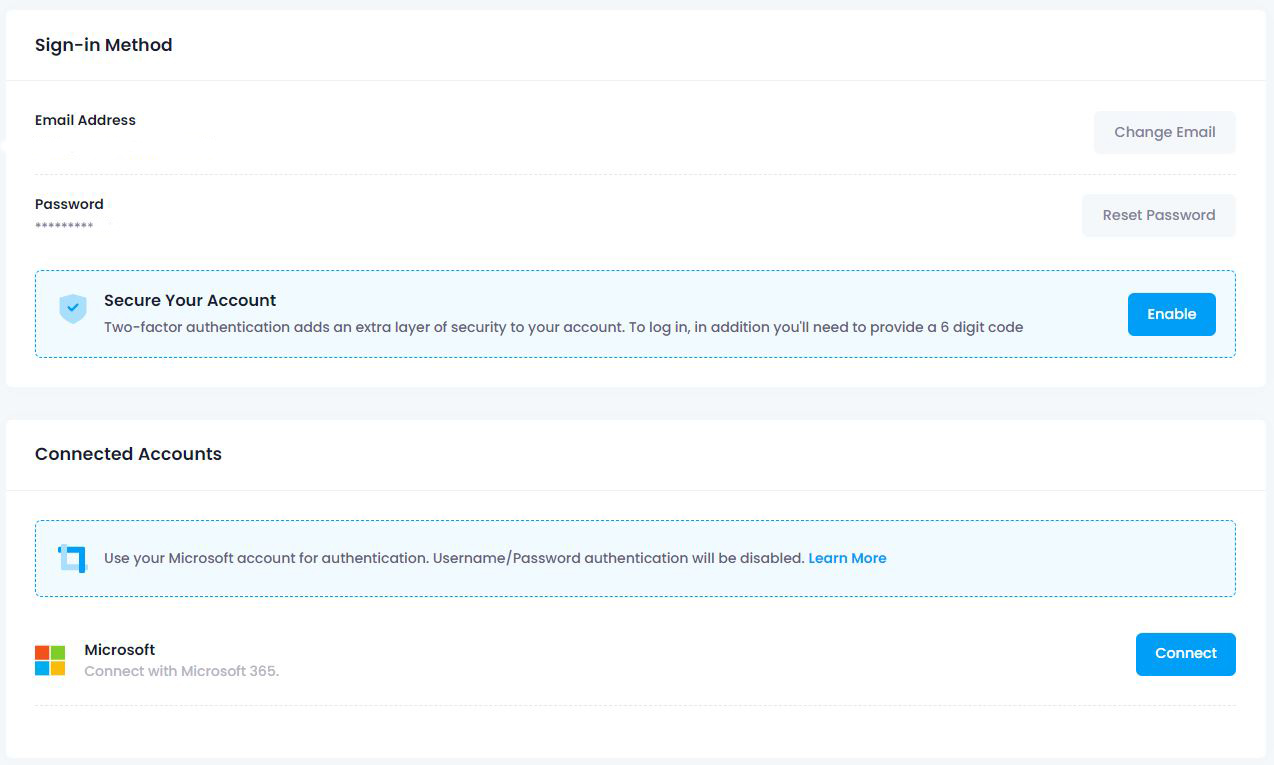Select the Connect with Microsoft 365 text
1274x765 pixels.
coord(181,671)
